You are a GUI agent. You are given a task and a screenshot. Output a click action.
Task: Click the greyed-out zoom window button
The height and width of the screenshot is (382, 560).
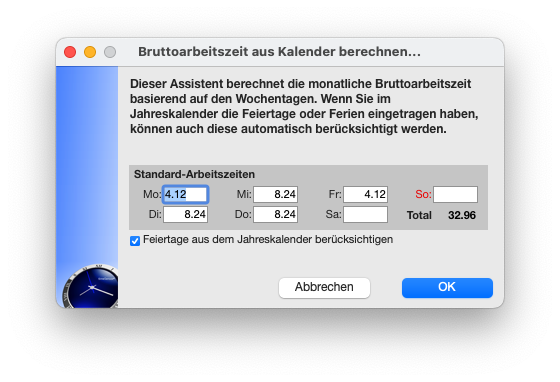pos(110,52)
